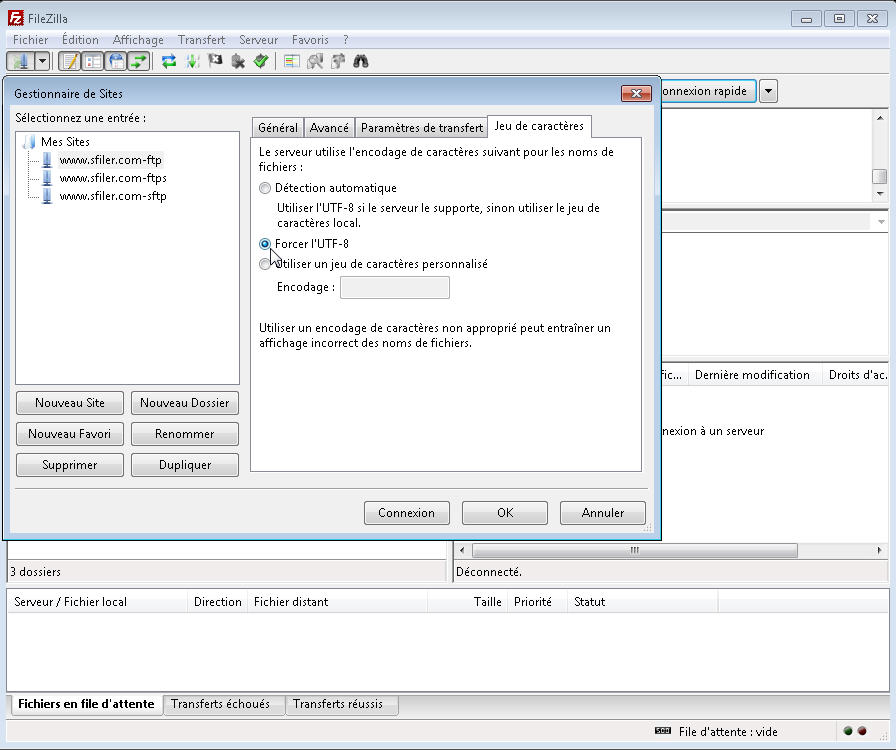Toggle the local directory tree icon
Screen dimensions: 896x750
pyautogui.click(x=93, y=61)
